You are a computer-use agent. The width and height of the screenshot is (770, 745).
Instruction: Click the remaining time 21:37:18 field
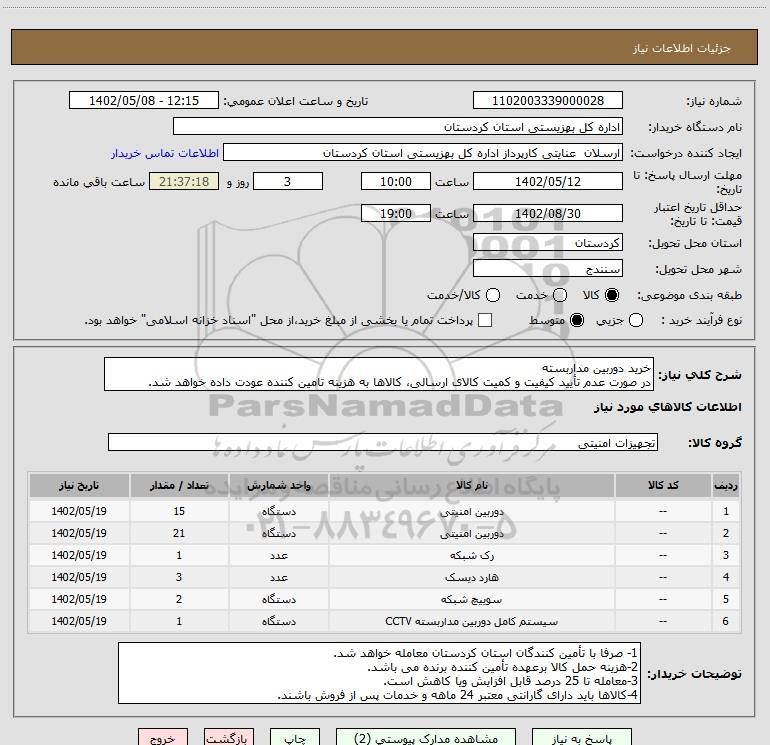tap(184, 181)
